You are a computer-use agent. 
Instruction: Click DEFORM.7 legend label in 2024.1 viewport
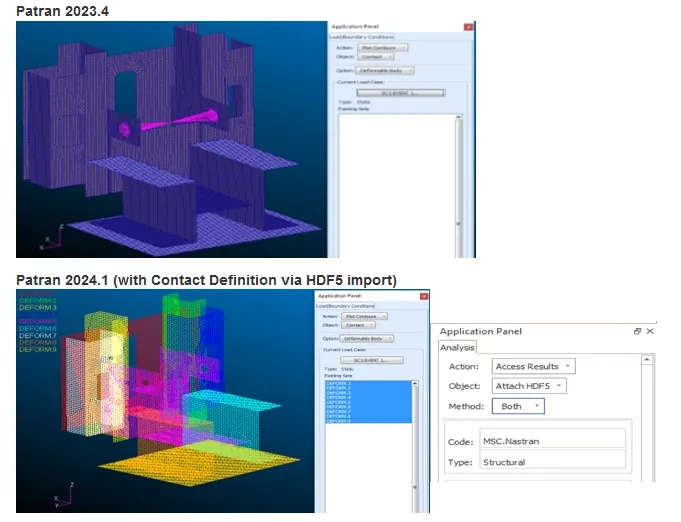coord(38,336)
